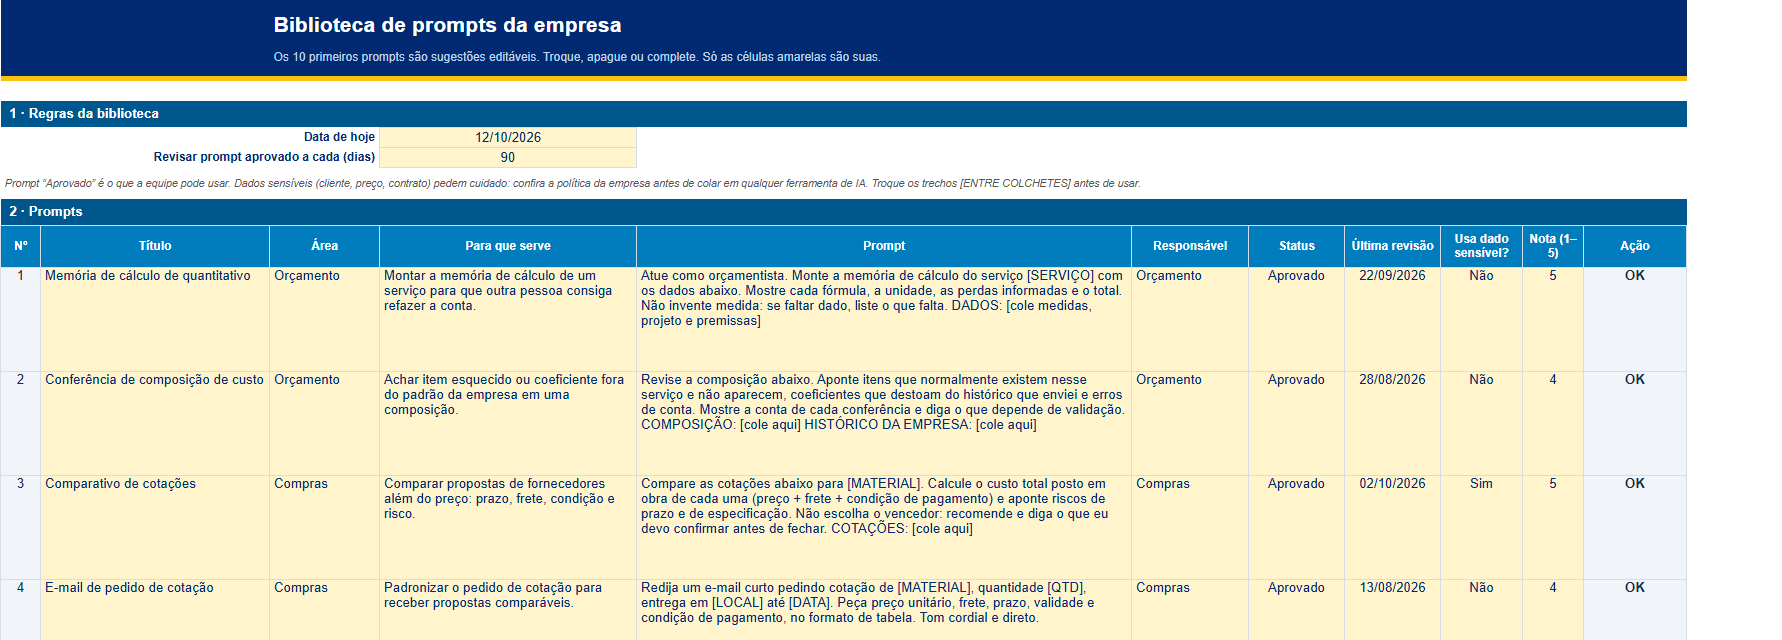Select purpose cell starting 'Montar a memória de cálculo'
Screen dimensions: 1782x640
pyautogui.click(x=508, y=319)
